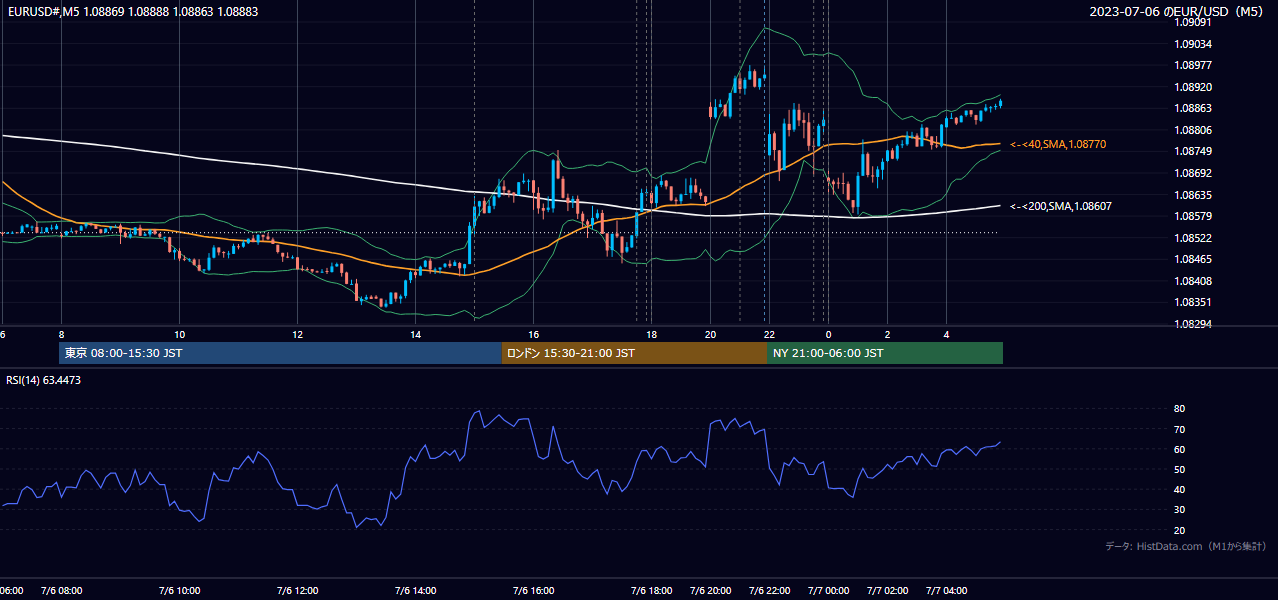The height and width of the screenshot is (600, 1278).
Task: Click the '7/6 22:00' time axis label
Action: (x=769, y=591)
